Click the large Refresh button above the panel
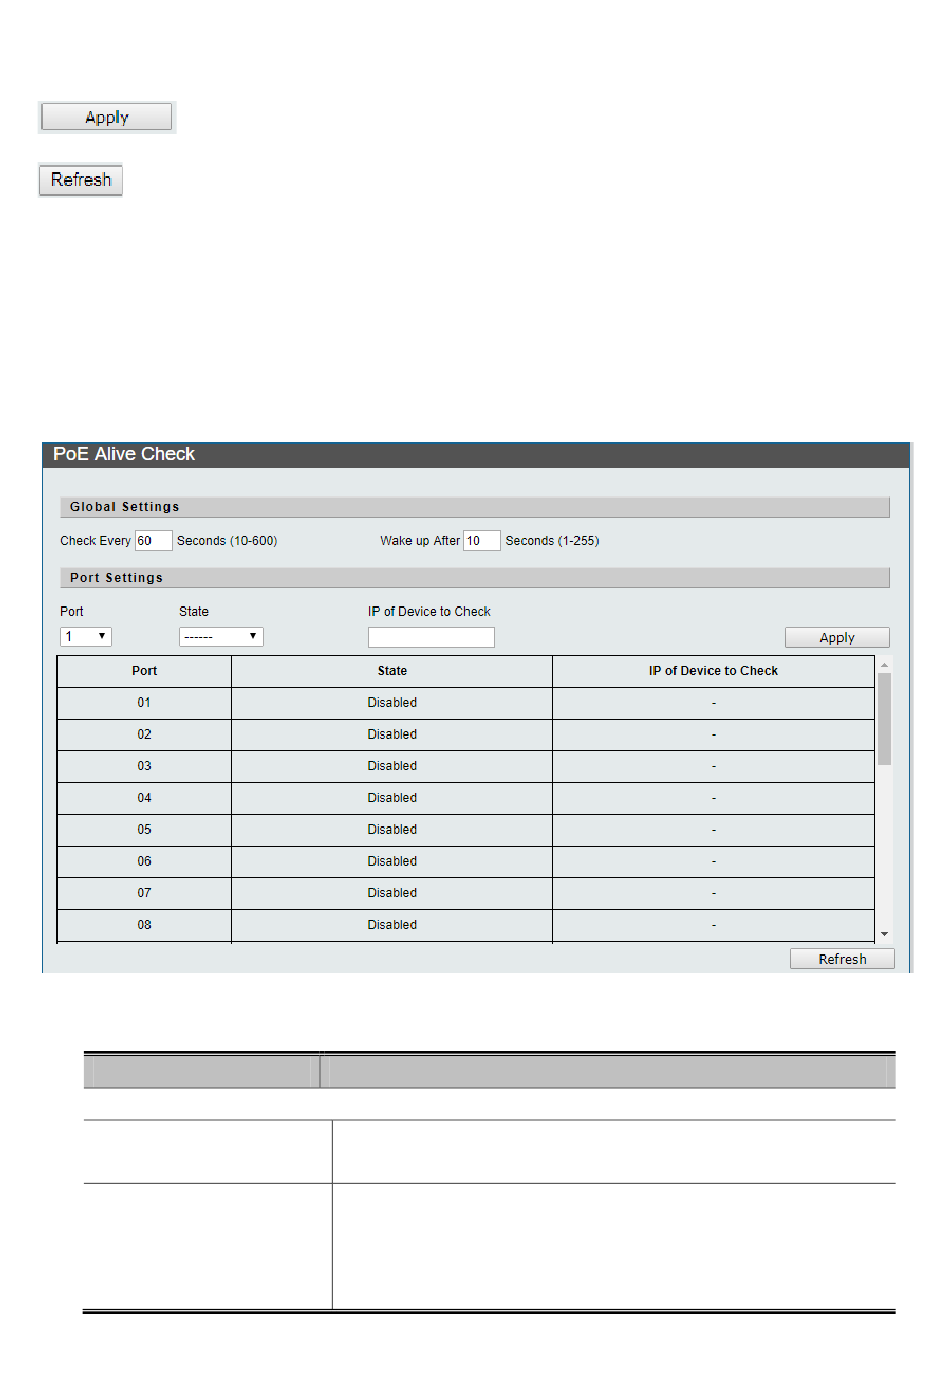 (81, 180)
